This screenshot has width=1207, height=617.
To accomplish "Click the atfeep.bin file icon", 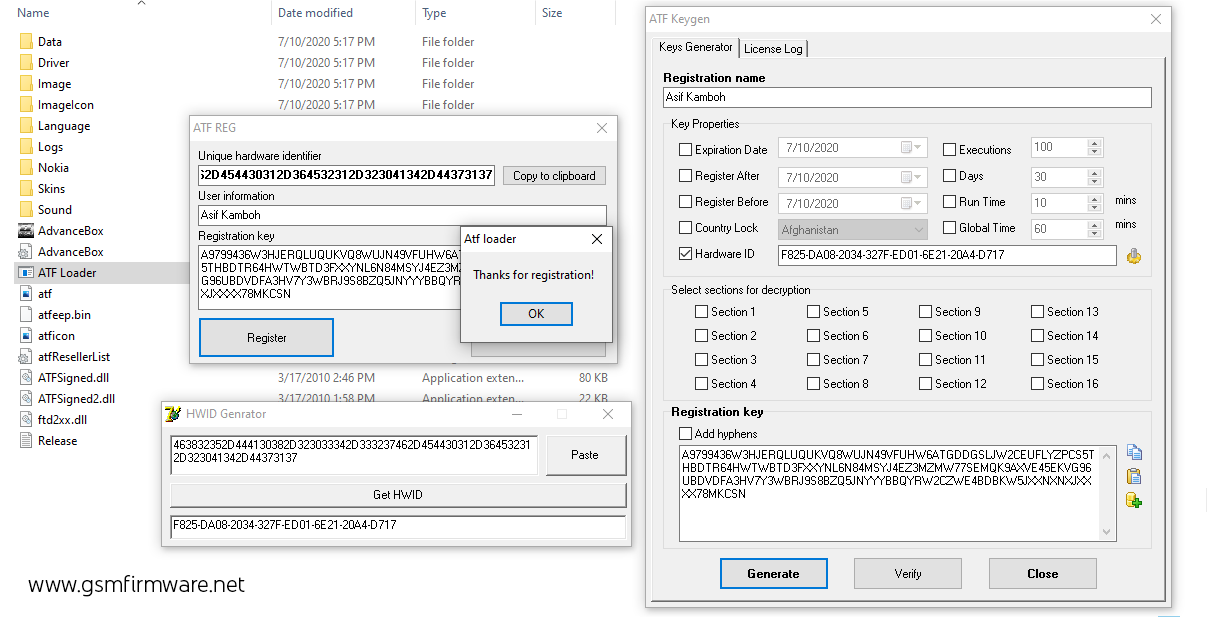I will 26,315.
